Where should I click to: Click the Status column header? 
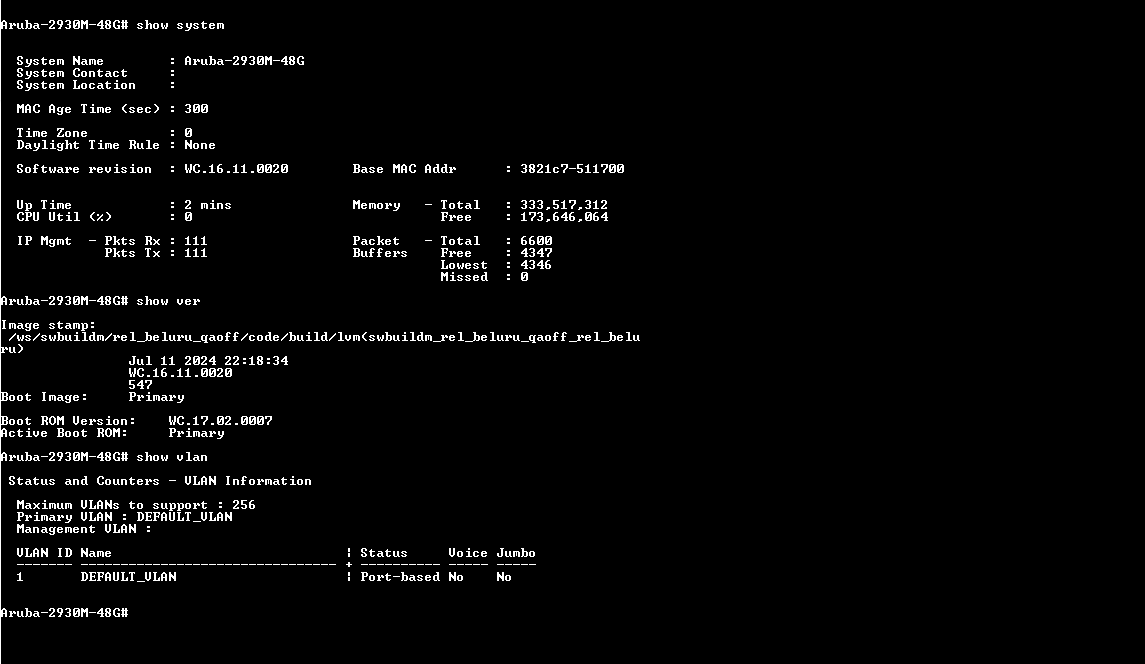383,553
